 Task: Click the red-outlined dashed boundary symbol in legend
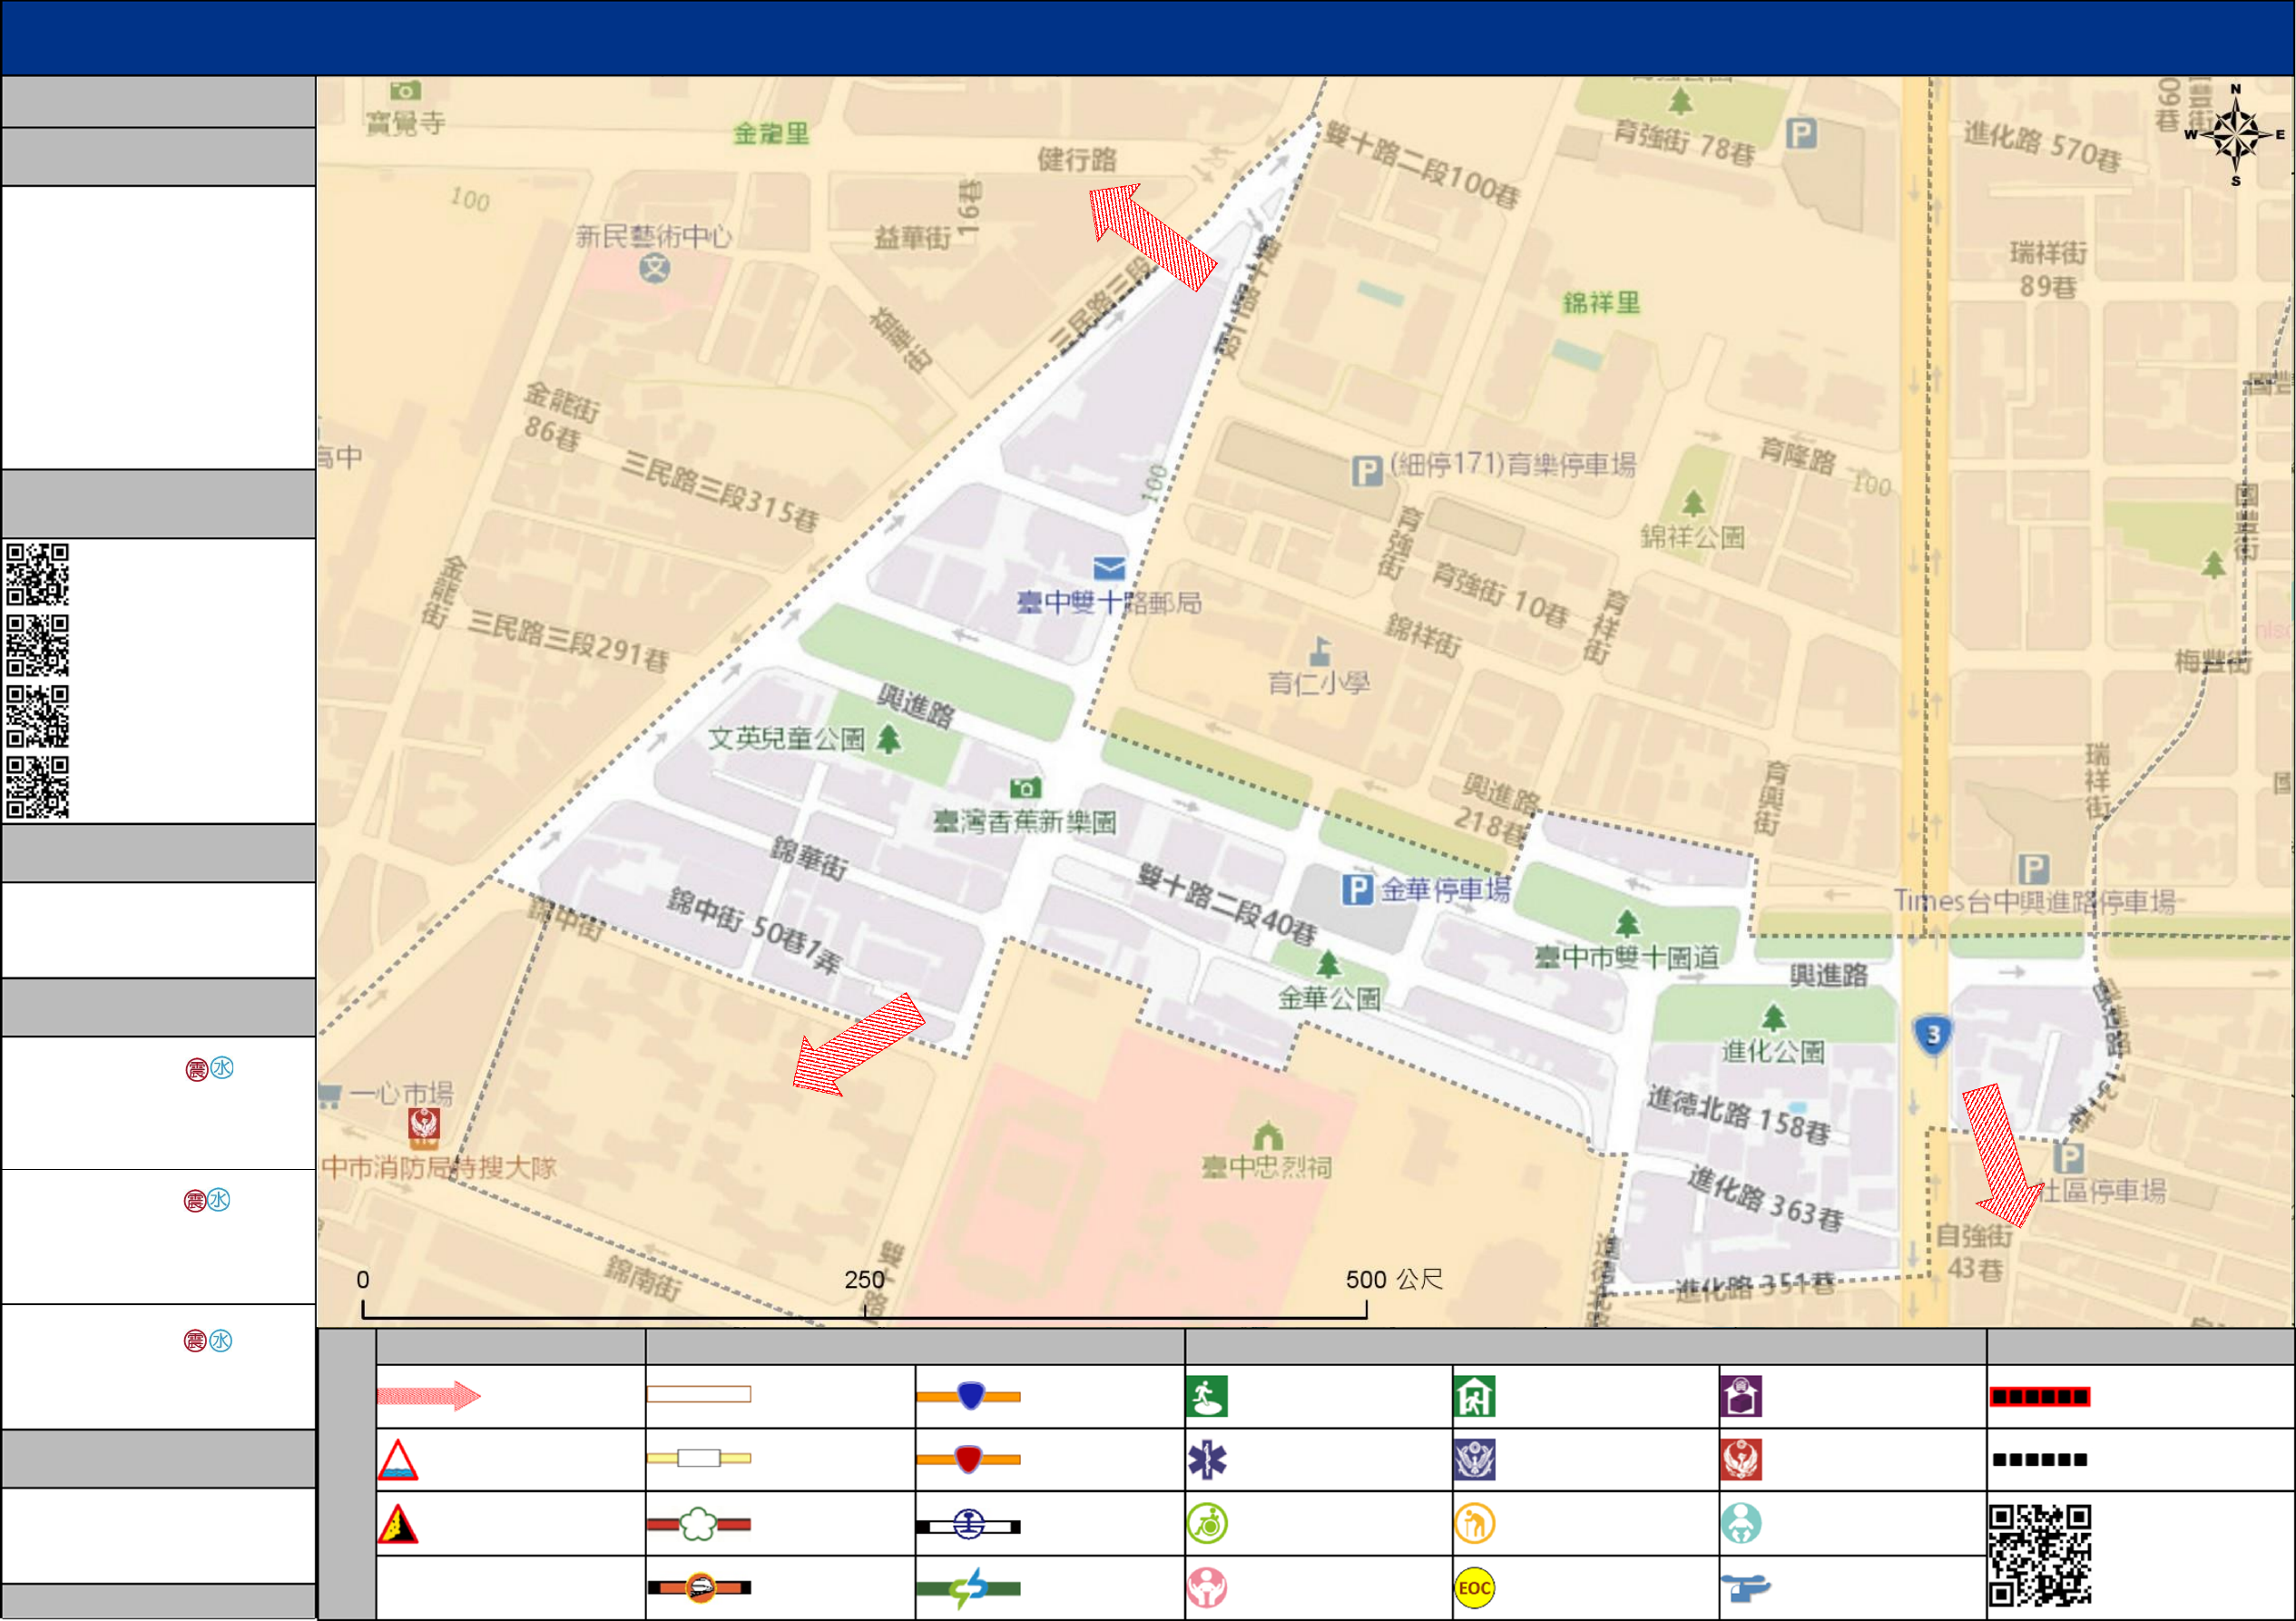(x=2039, y=1397)
